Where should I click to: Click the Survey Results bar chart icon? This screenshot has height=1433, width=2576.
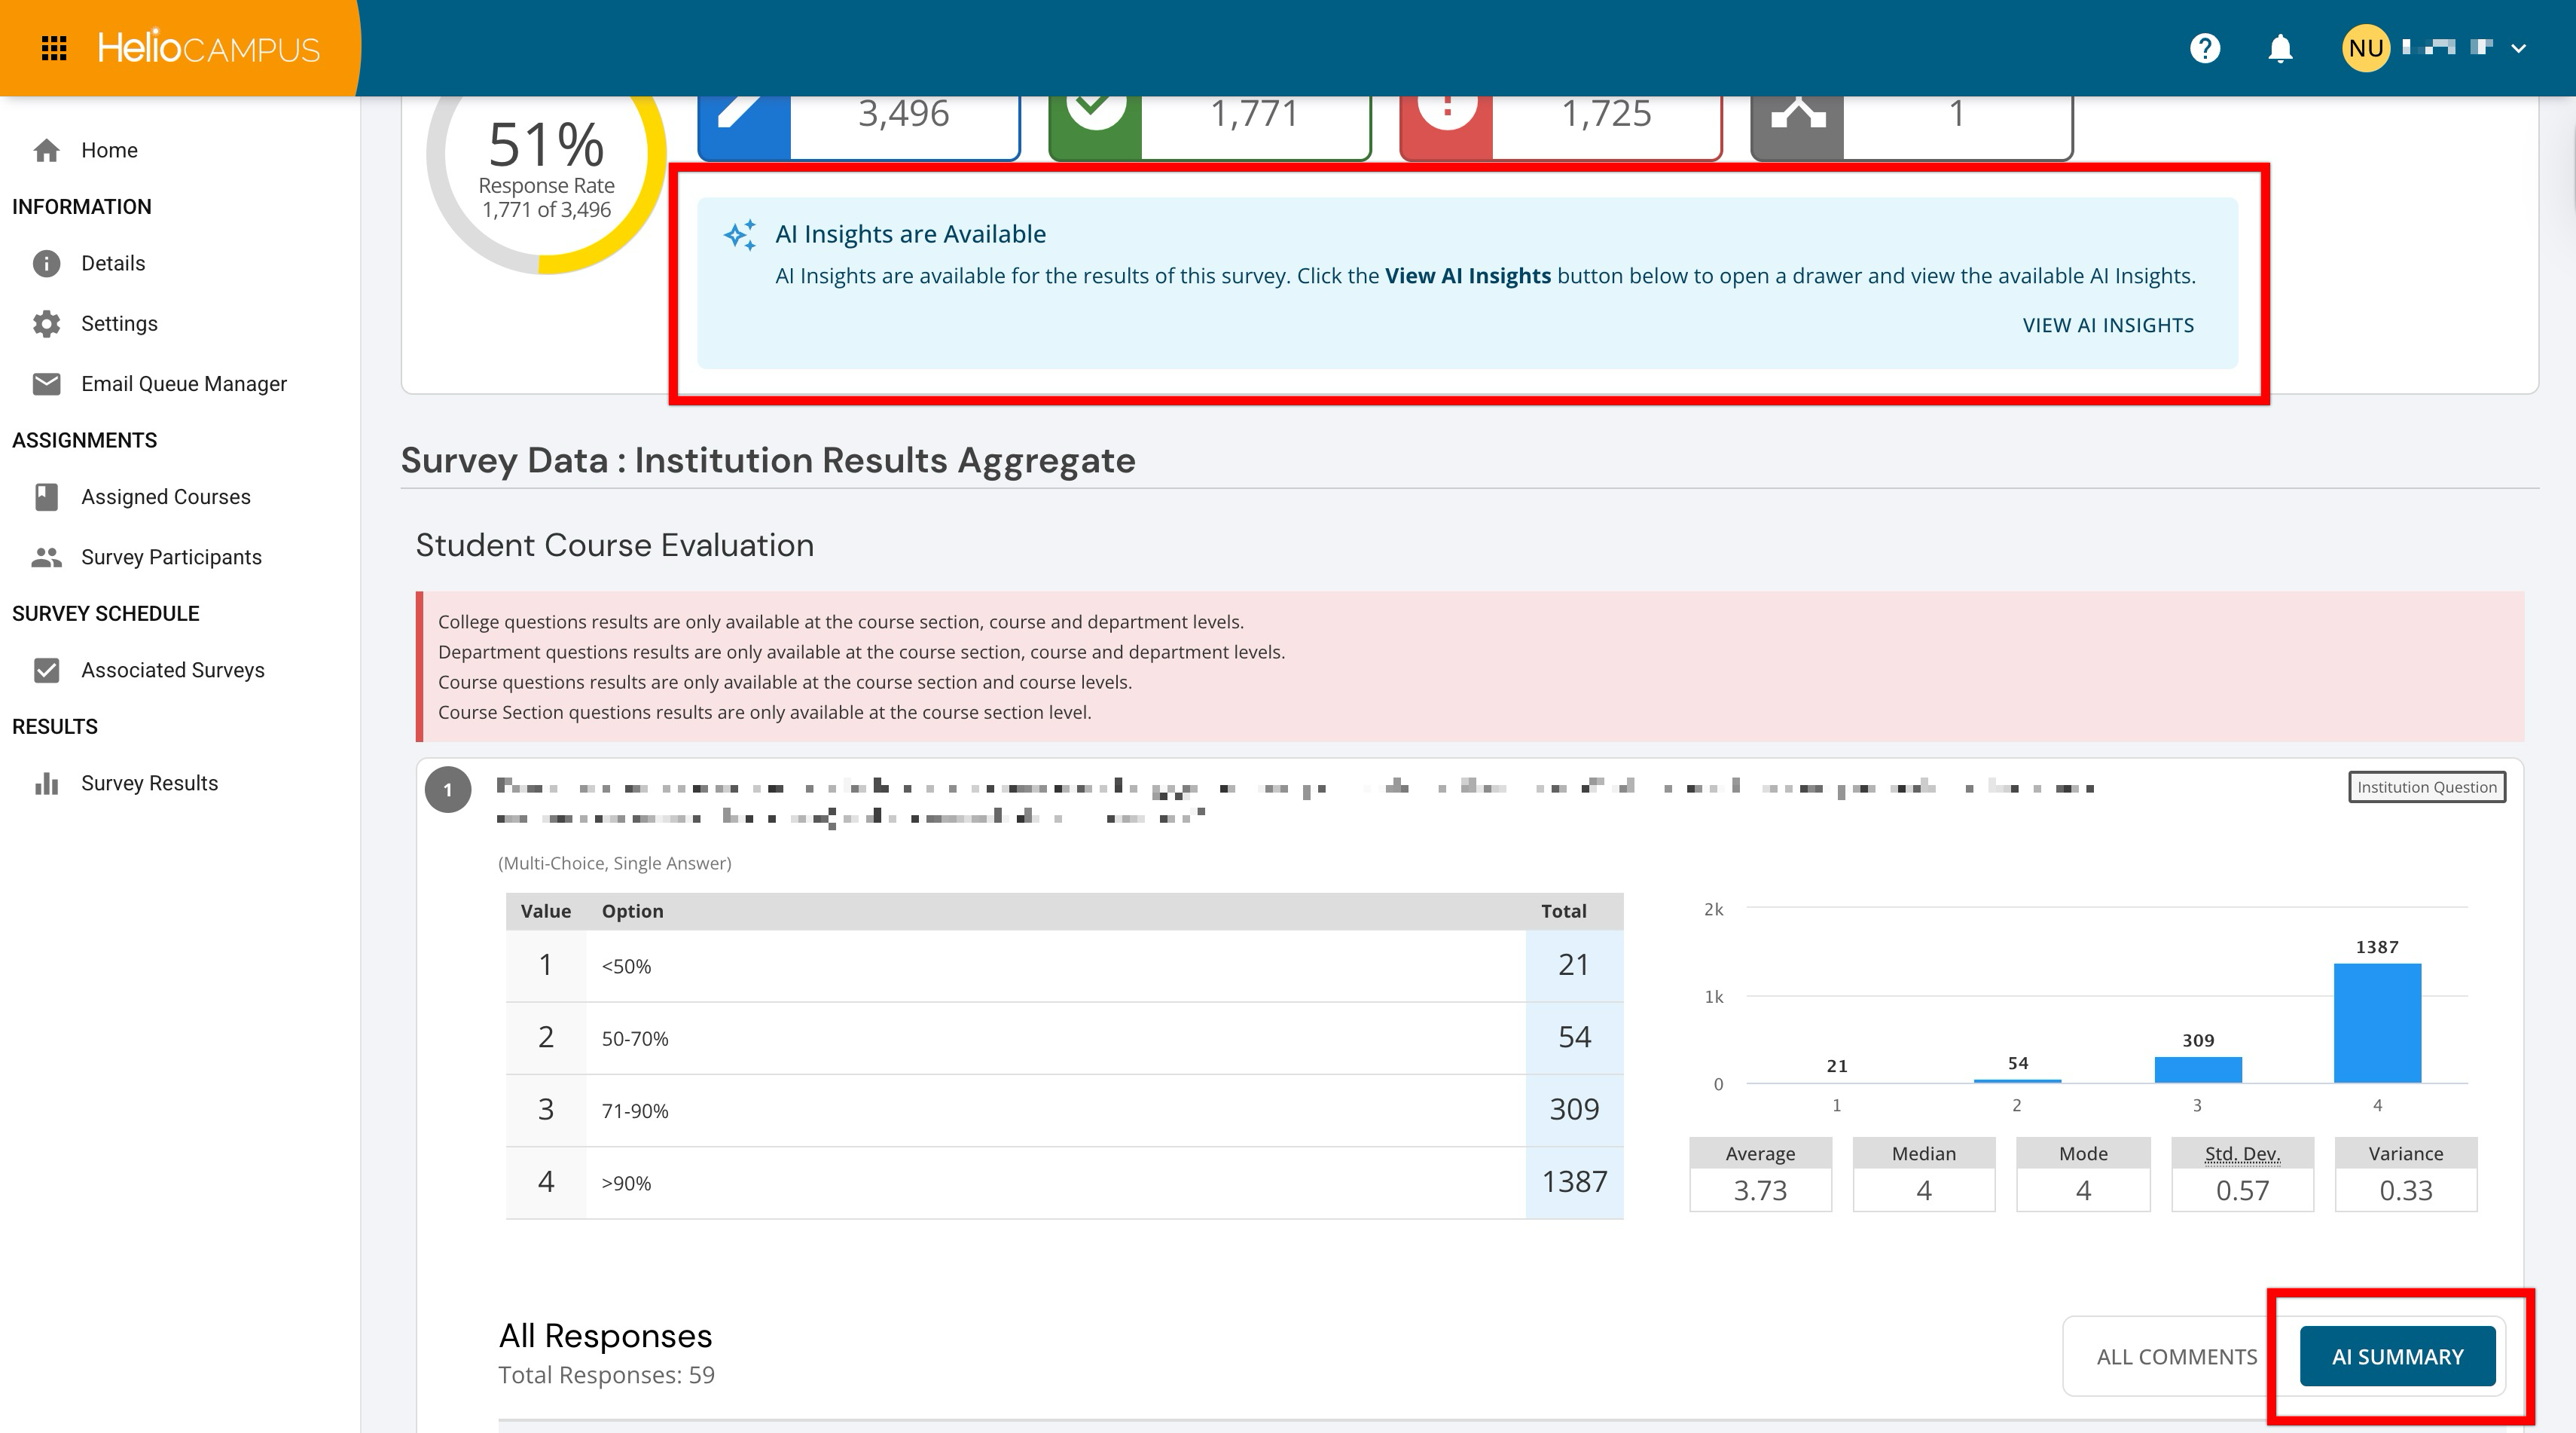click(x=46, y=783)
